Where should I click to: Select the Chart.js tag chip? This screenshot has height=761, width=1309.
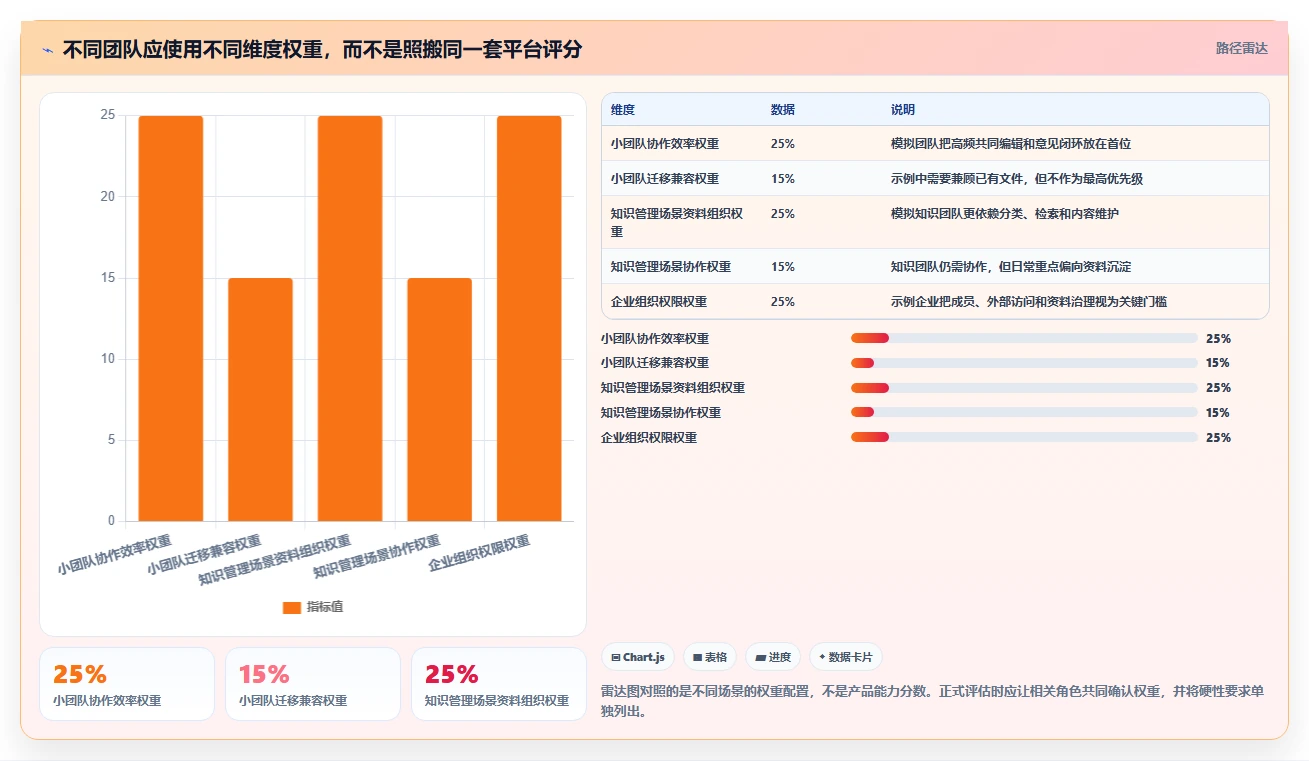[x=638, y=657]
